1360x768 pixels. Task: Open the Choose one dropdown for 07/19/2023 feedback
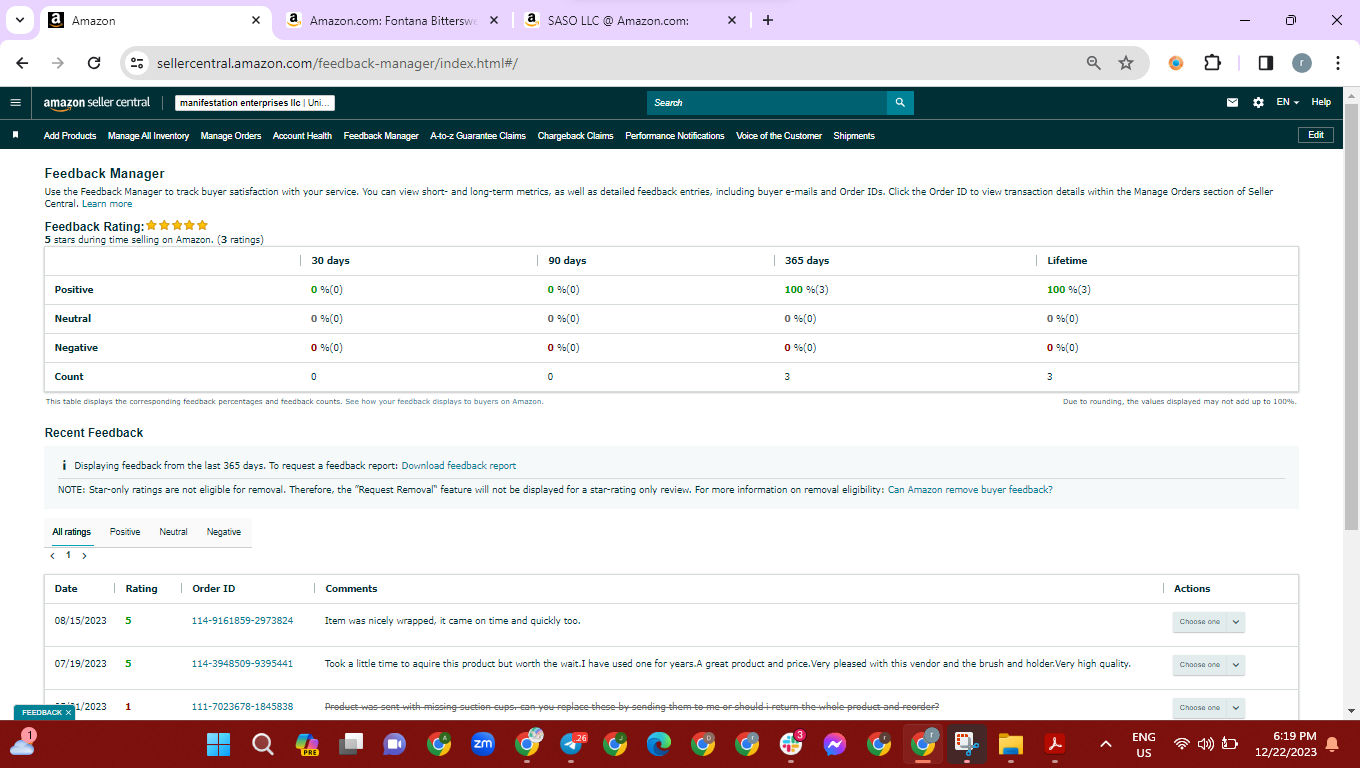click(1208, 665)
